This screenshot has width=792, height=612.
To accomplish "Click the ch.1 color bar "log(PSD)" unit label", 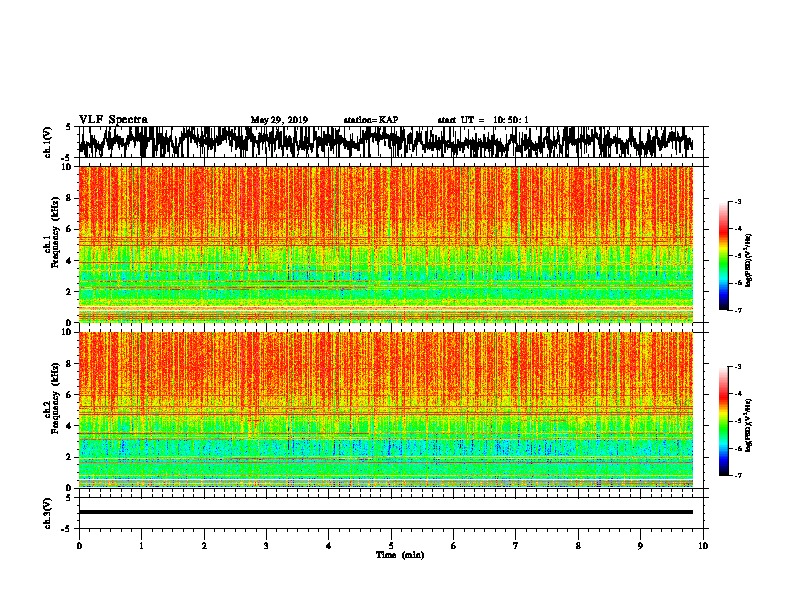I will coord(748,261).
